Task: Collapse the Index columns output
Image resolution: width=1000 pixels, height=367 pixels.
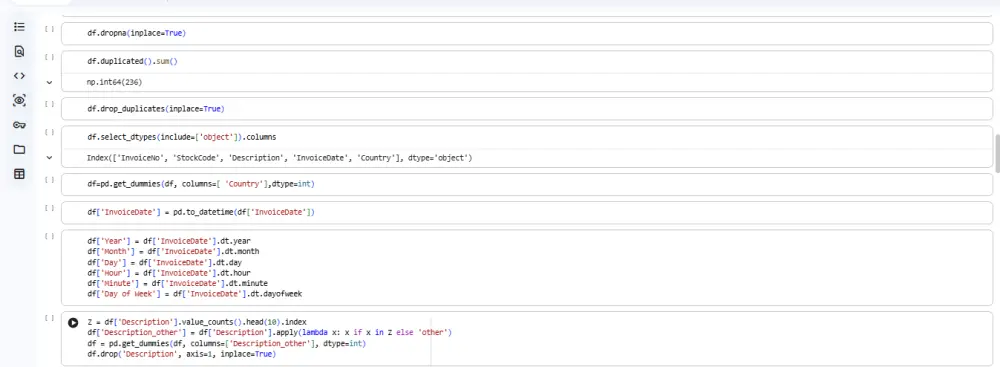Action: (x=49, y=158)
